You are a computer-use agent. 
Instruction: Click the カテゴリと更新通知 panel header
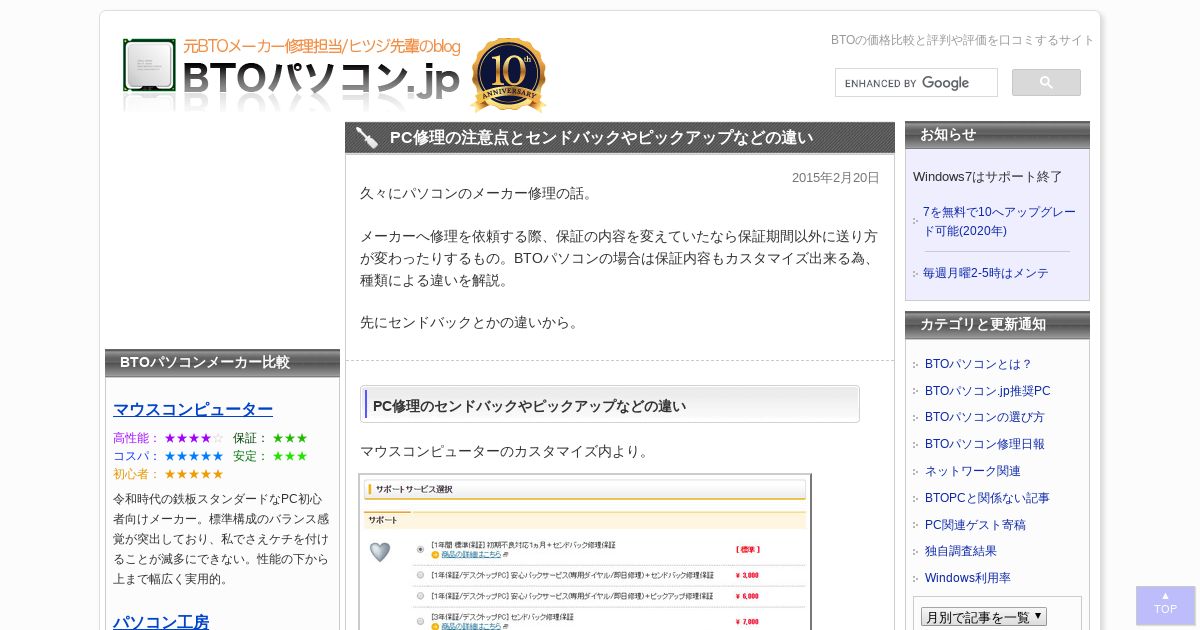pos(997,325)
